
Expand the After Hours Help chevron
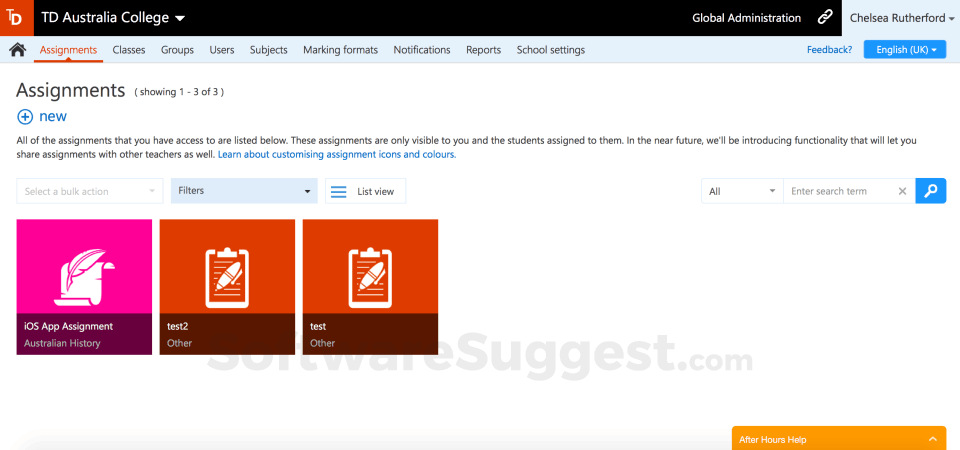click(x=932, y=440)
